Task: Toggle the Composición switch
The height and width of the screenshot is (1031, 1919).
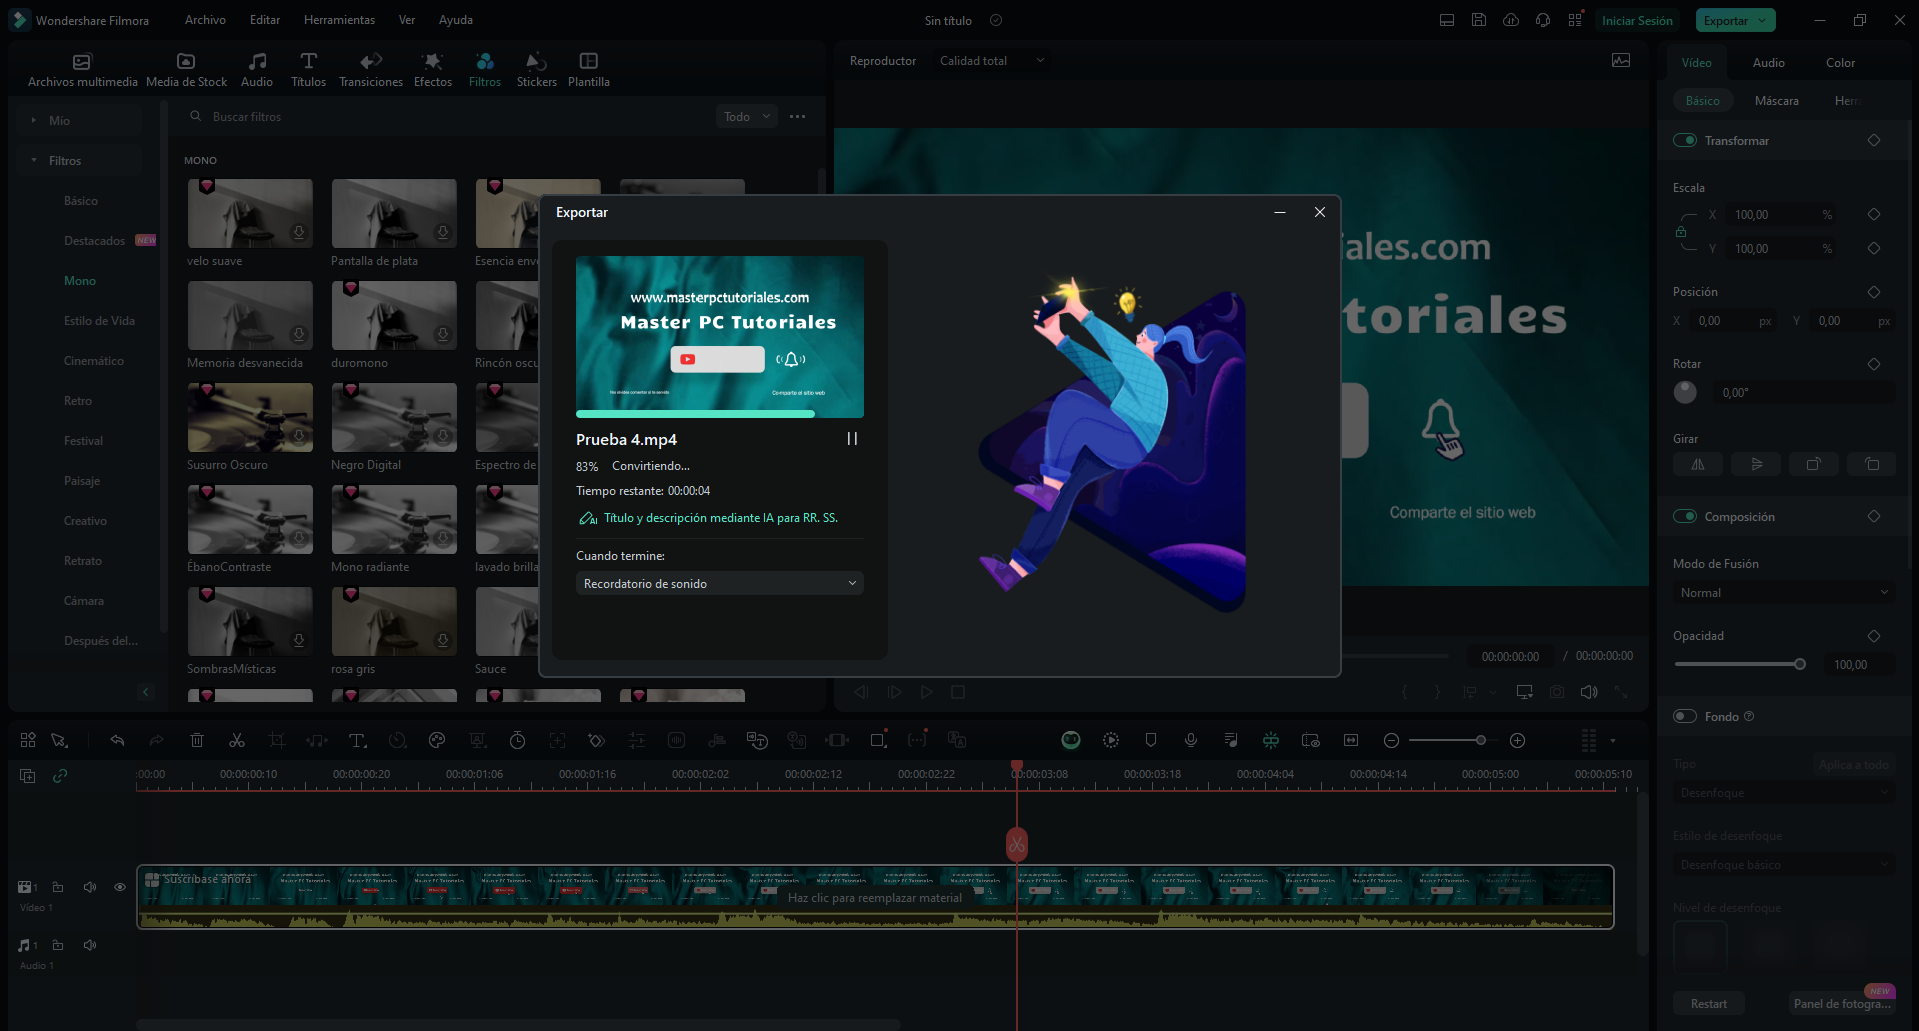Action: pos(1685,516)
